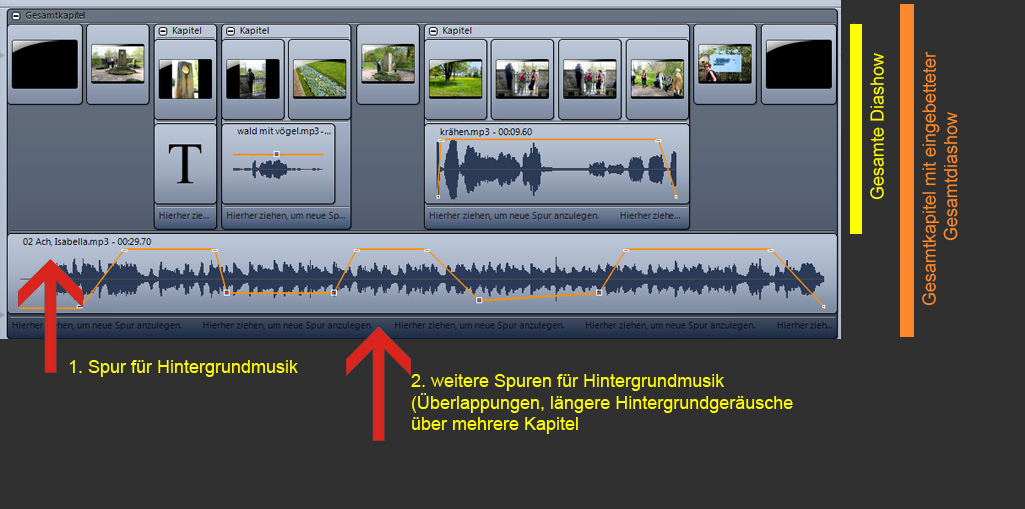Select the slide thumbnail showing the blue sign
This screenshot has height=509, width=1025.
click(x=724, y=65)
